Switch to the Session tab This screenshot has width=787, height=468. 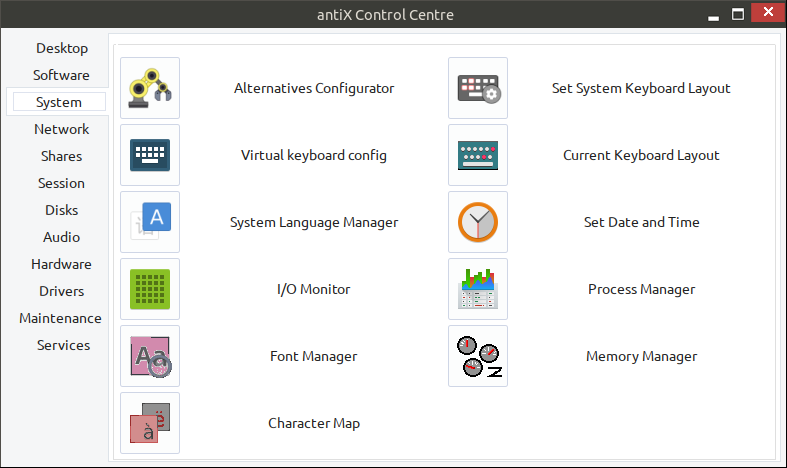point(61,183)
